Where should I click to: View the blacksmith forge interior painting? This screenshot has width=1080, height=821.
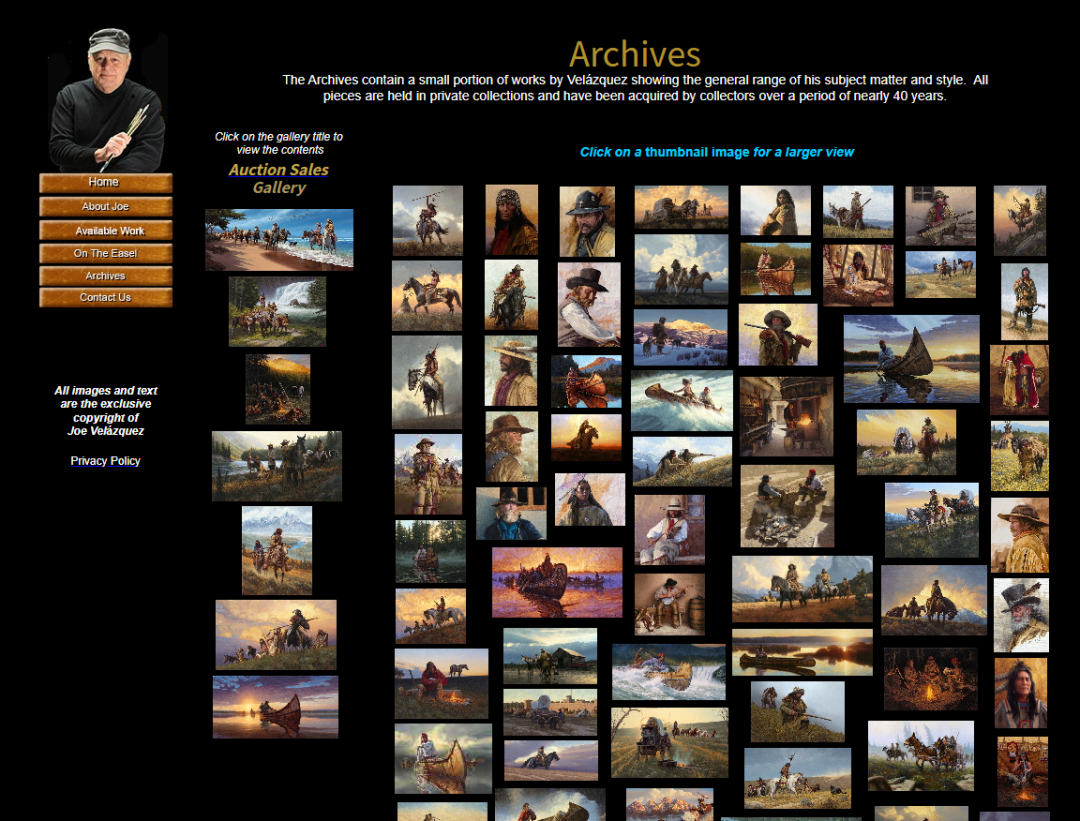click(787, 417)
